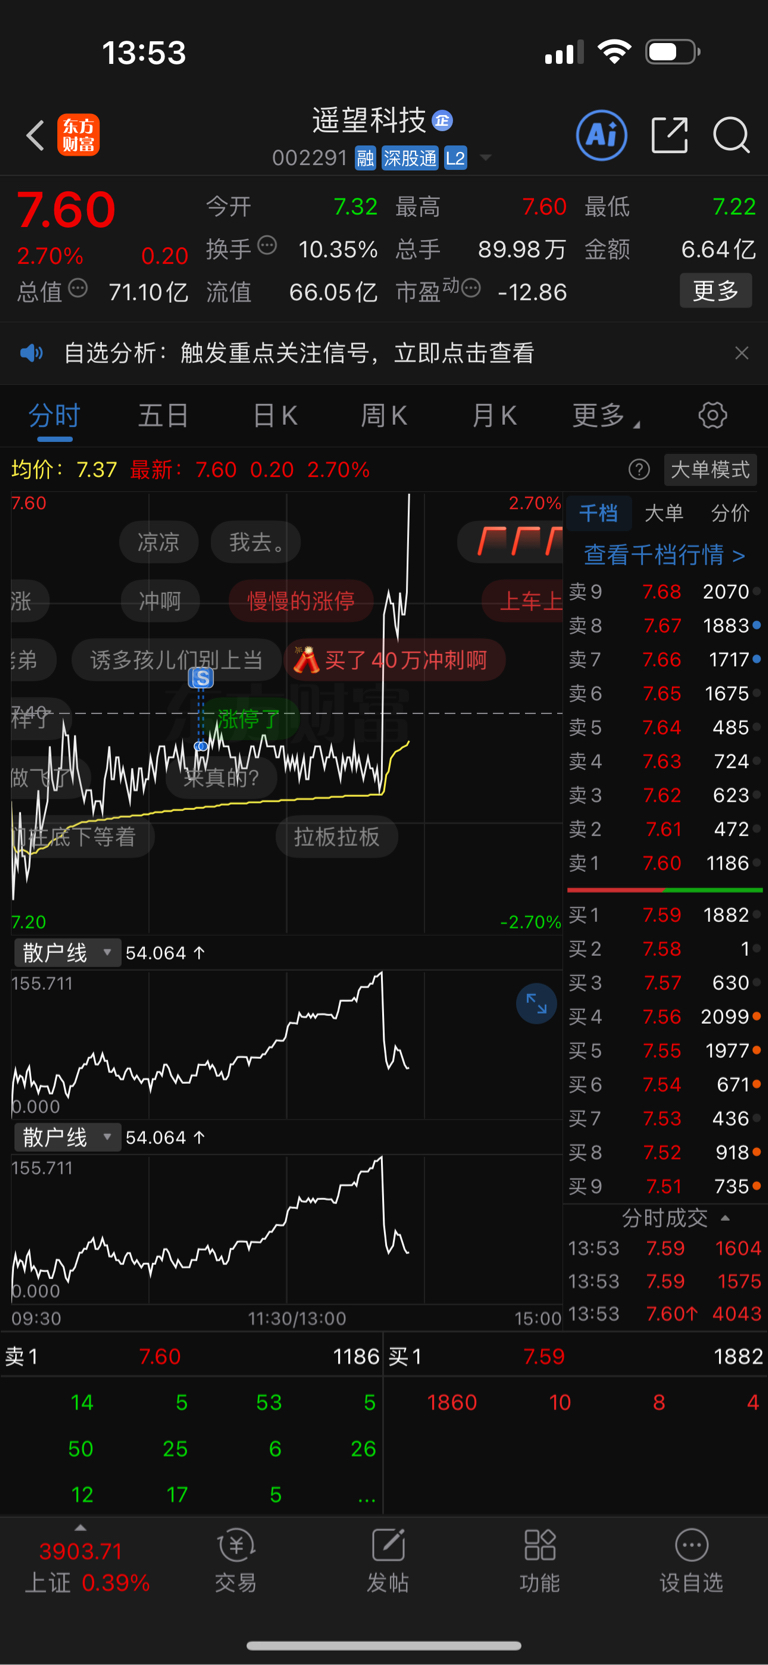This screenshot has width=768, height=1665.
Task: Switch to the 月K tab
Action: (x=494, y=415)
